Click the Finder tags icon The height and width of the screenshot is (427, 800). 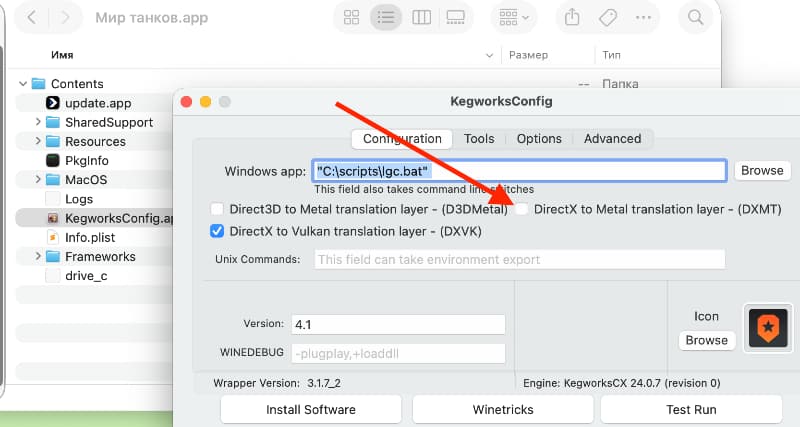[608, 18]
